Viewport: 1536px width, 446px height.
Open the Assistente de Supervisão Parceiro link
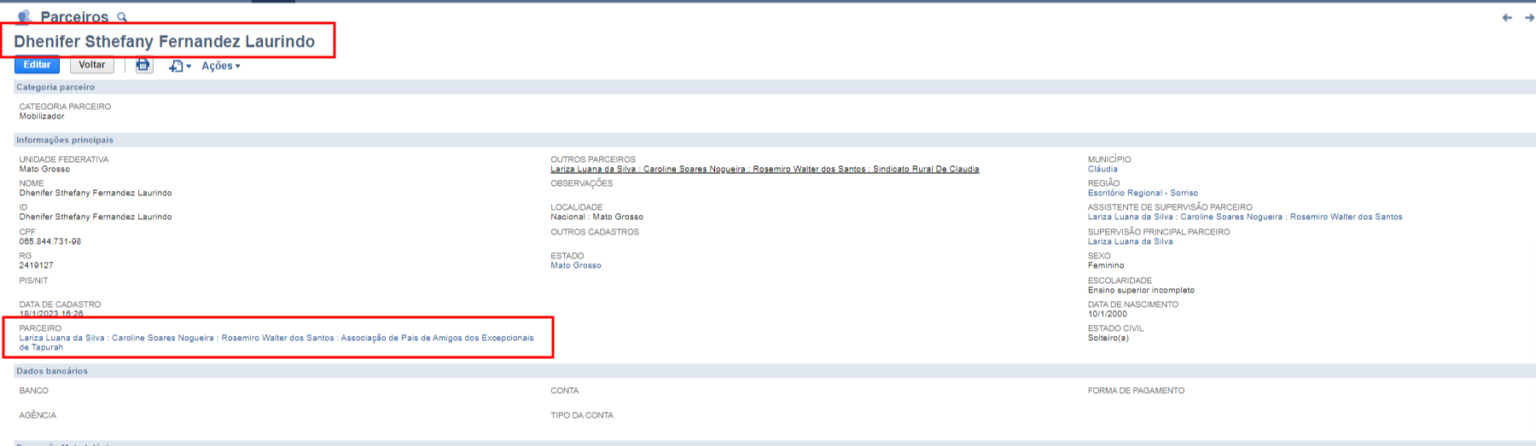[x=1244, y=217]
